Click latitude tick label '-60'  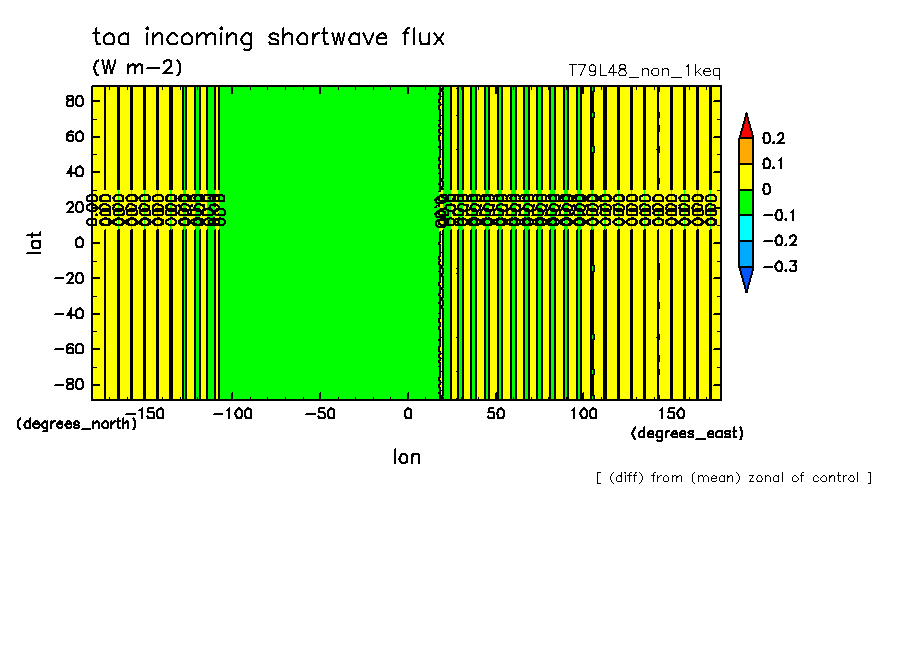coord(69,349)
